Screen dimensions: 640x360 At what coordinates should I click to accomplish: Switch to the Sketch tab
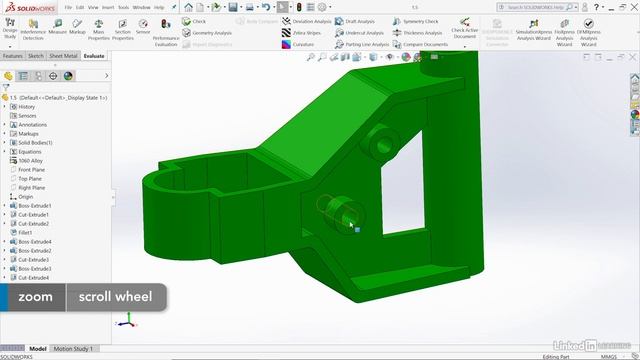click(36, 56)
